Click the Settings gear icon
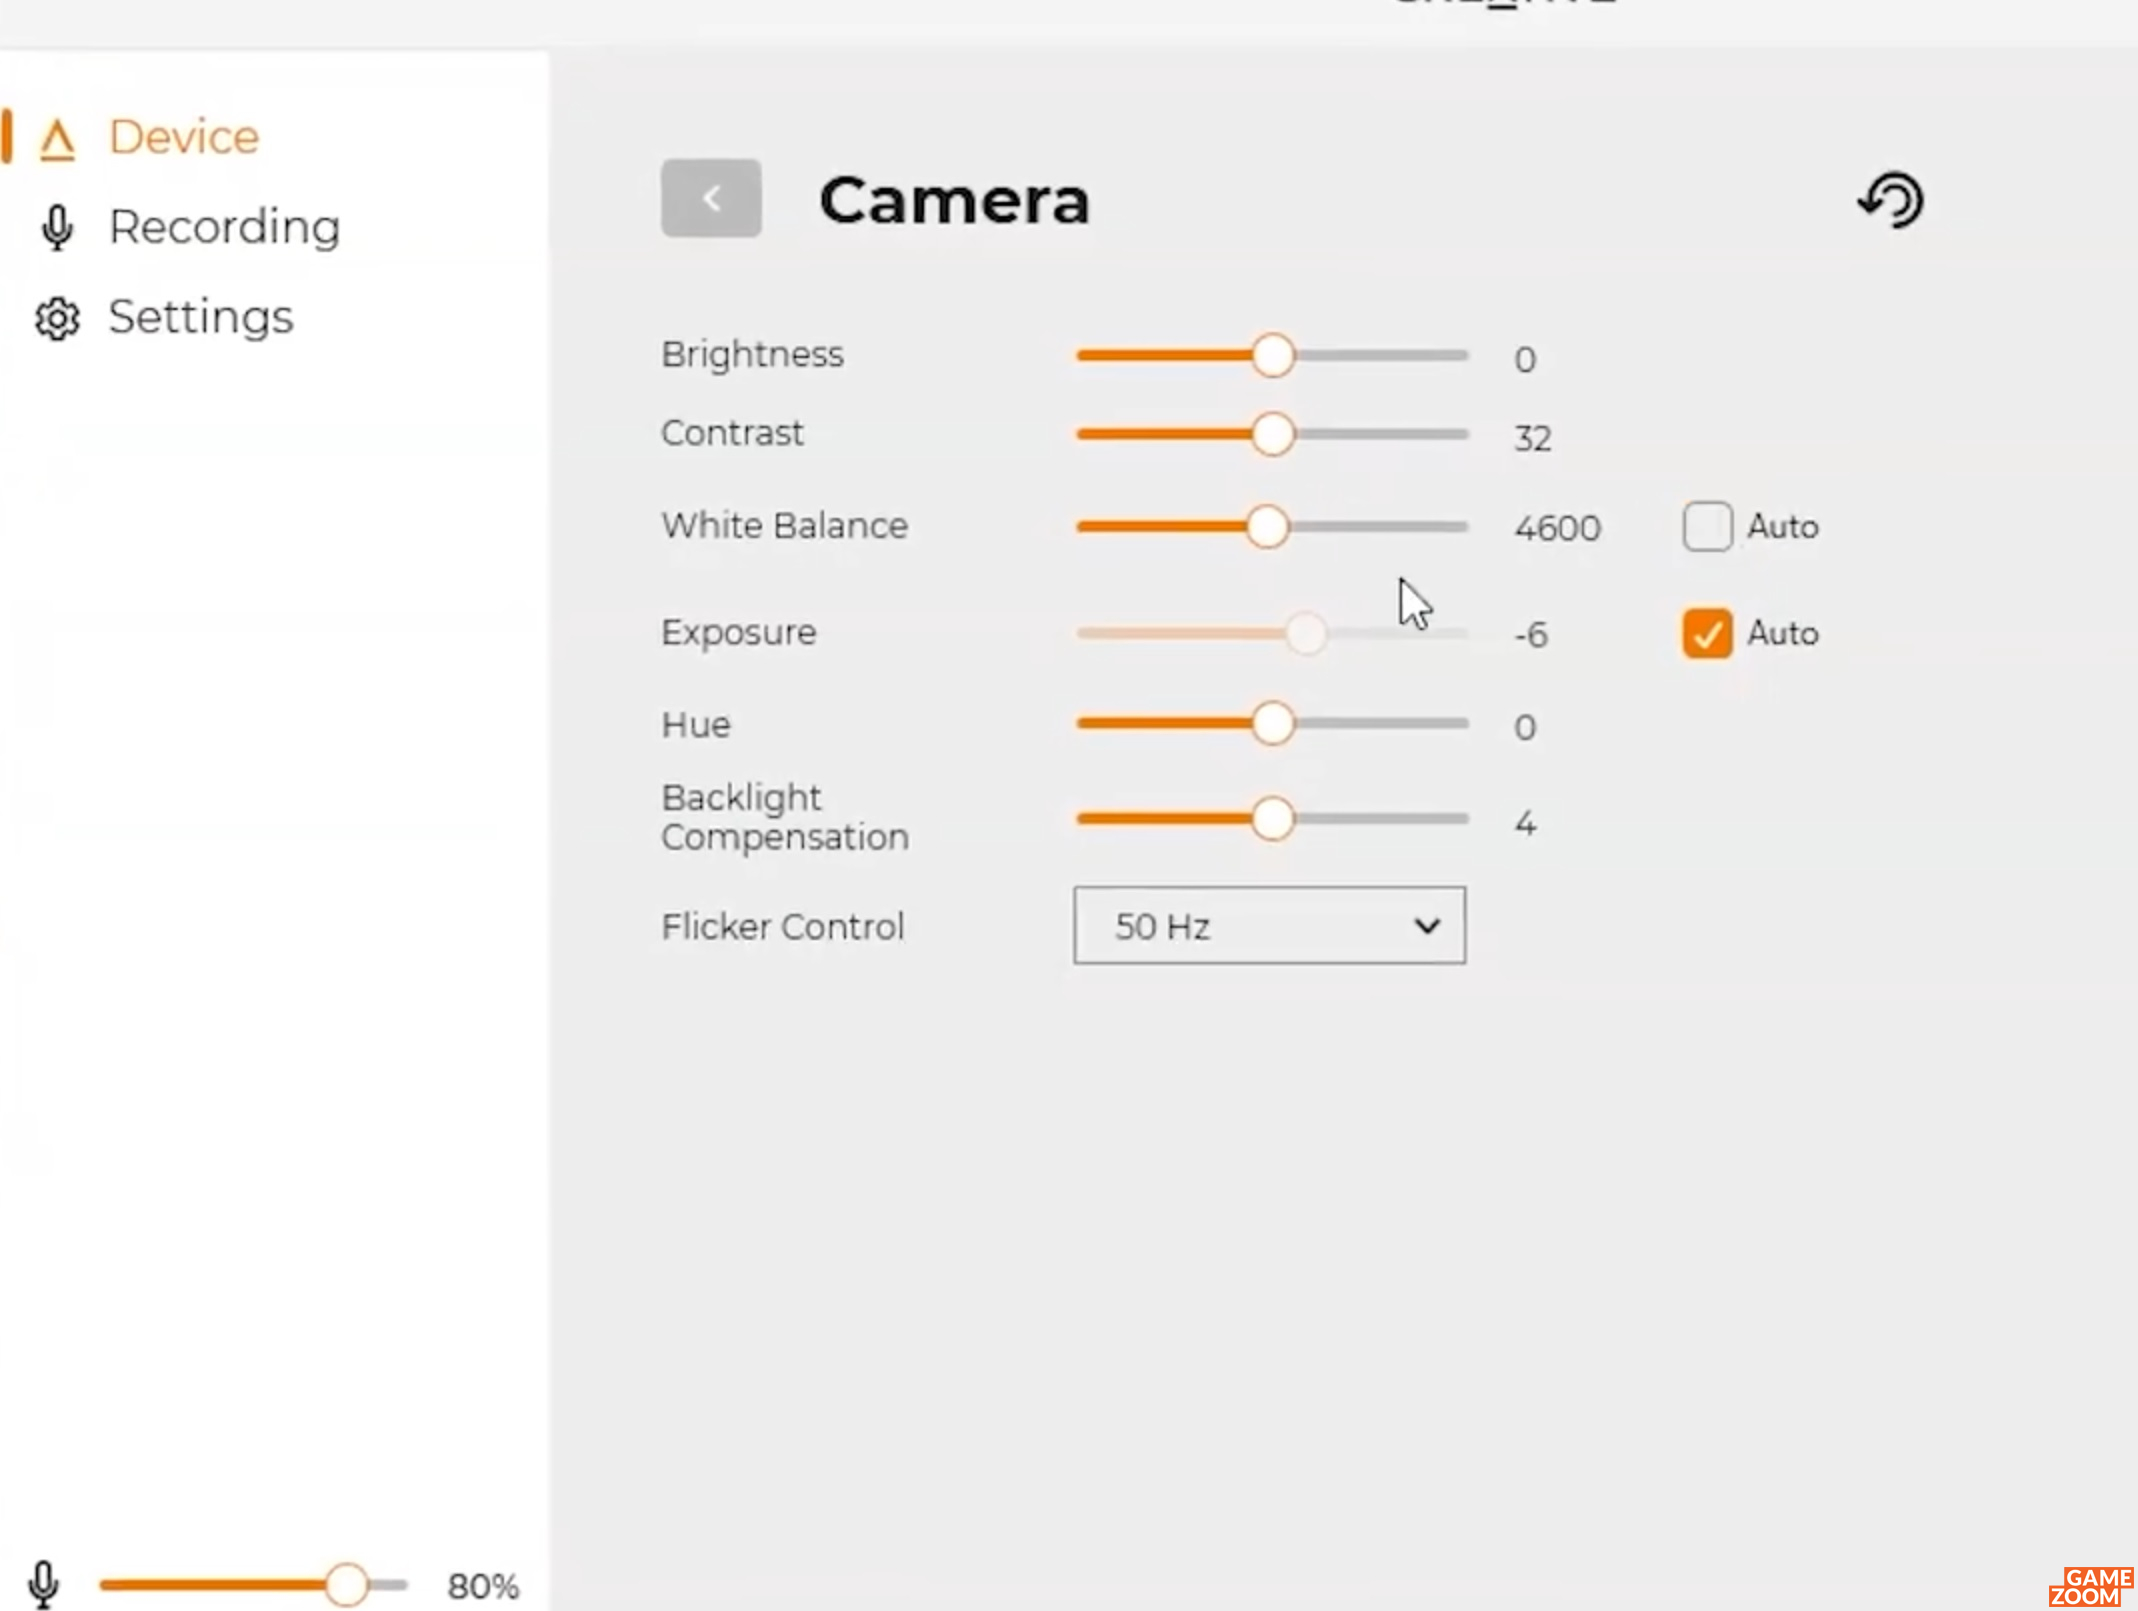 [57, 319]
